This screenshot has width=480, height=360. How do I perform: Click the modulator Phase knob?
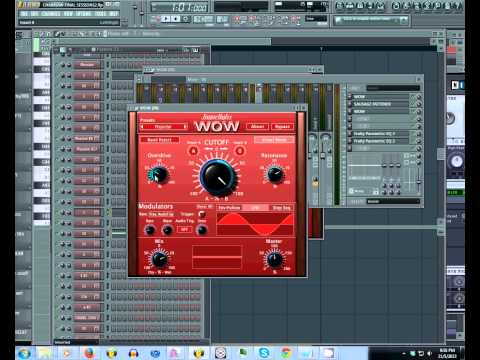(167, 230)
